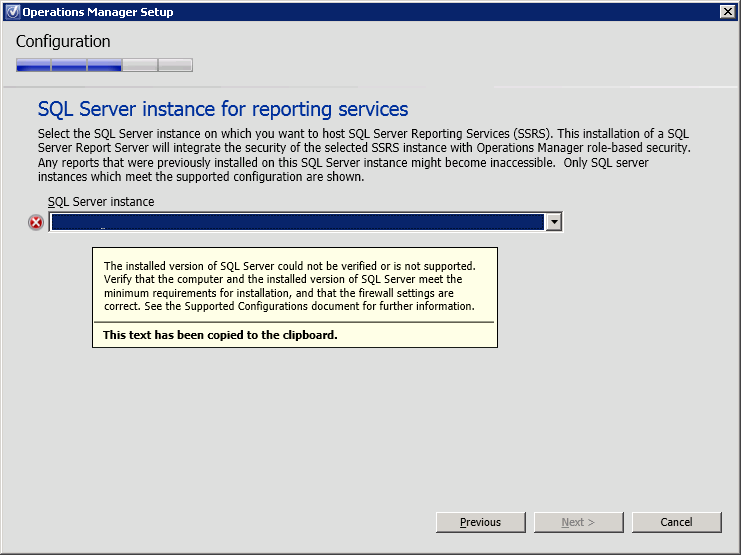Image resolution: width=741 pixels, height=555 pixels.
Task: Select the highlighted SQL Server instance field
Action: (x=297, y=222)
